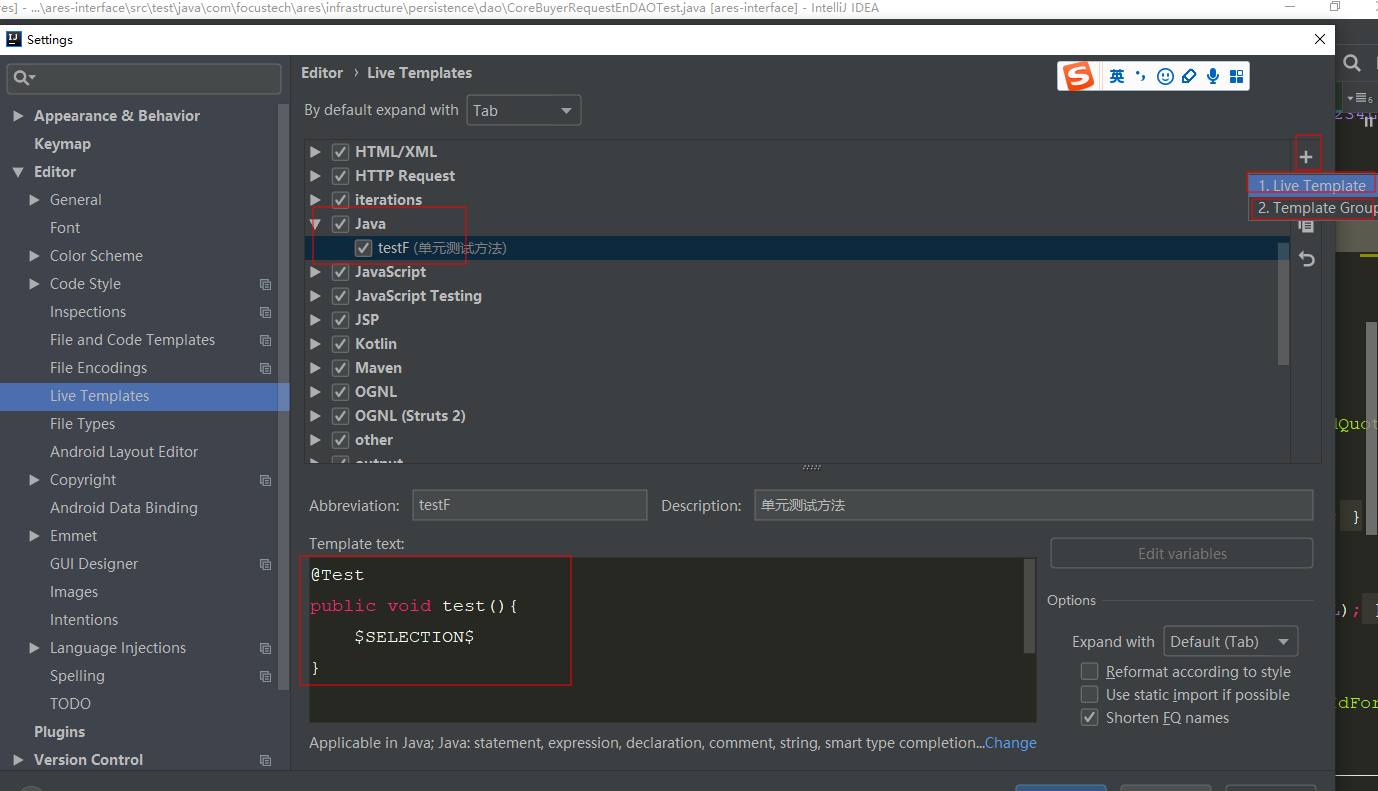Screen dimensions: 1378x791
Task: Select 1. Live Template menu entry
Action: [x=1312, y=185]
